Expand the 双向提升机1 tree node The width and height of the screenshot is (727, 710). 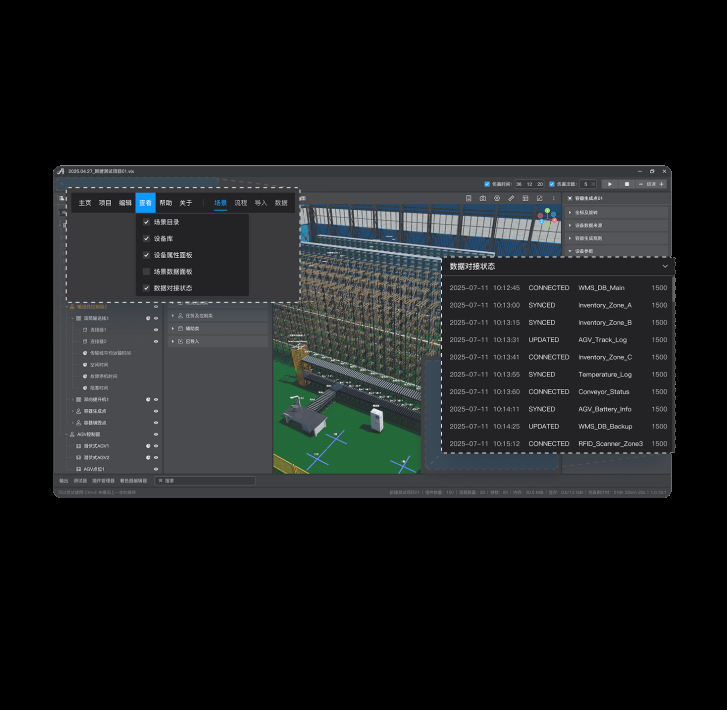pos(73,399)
